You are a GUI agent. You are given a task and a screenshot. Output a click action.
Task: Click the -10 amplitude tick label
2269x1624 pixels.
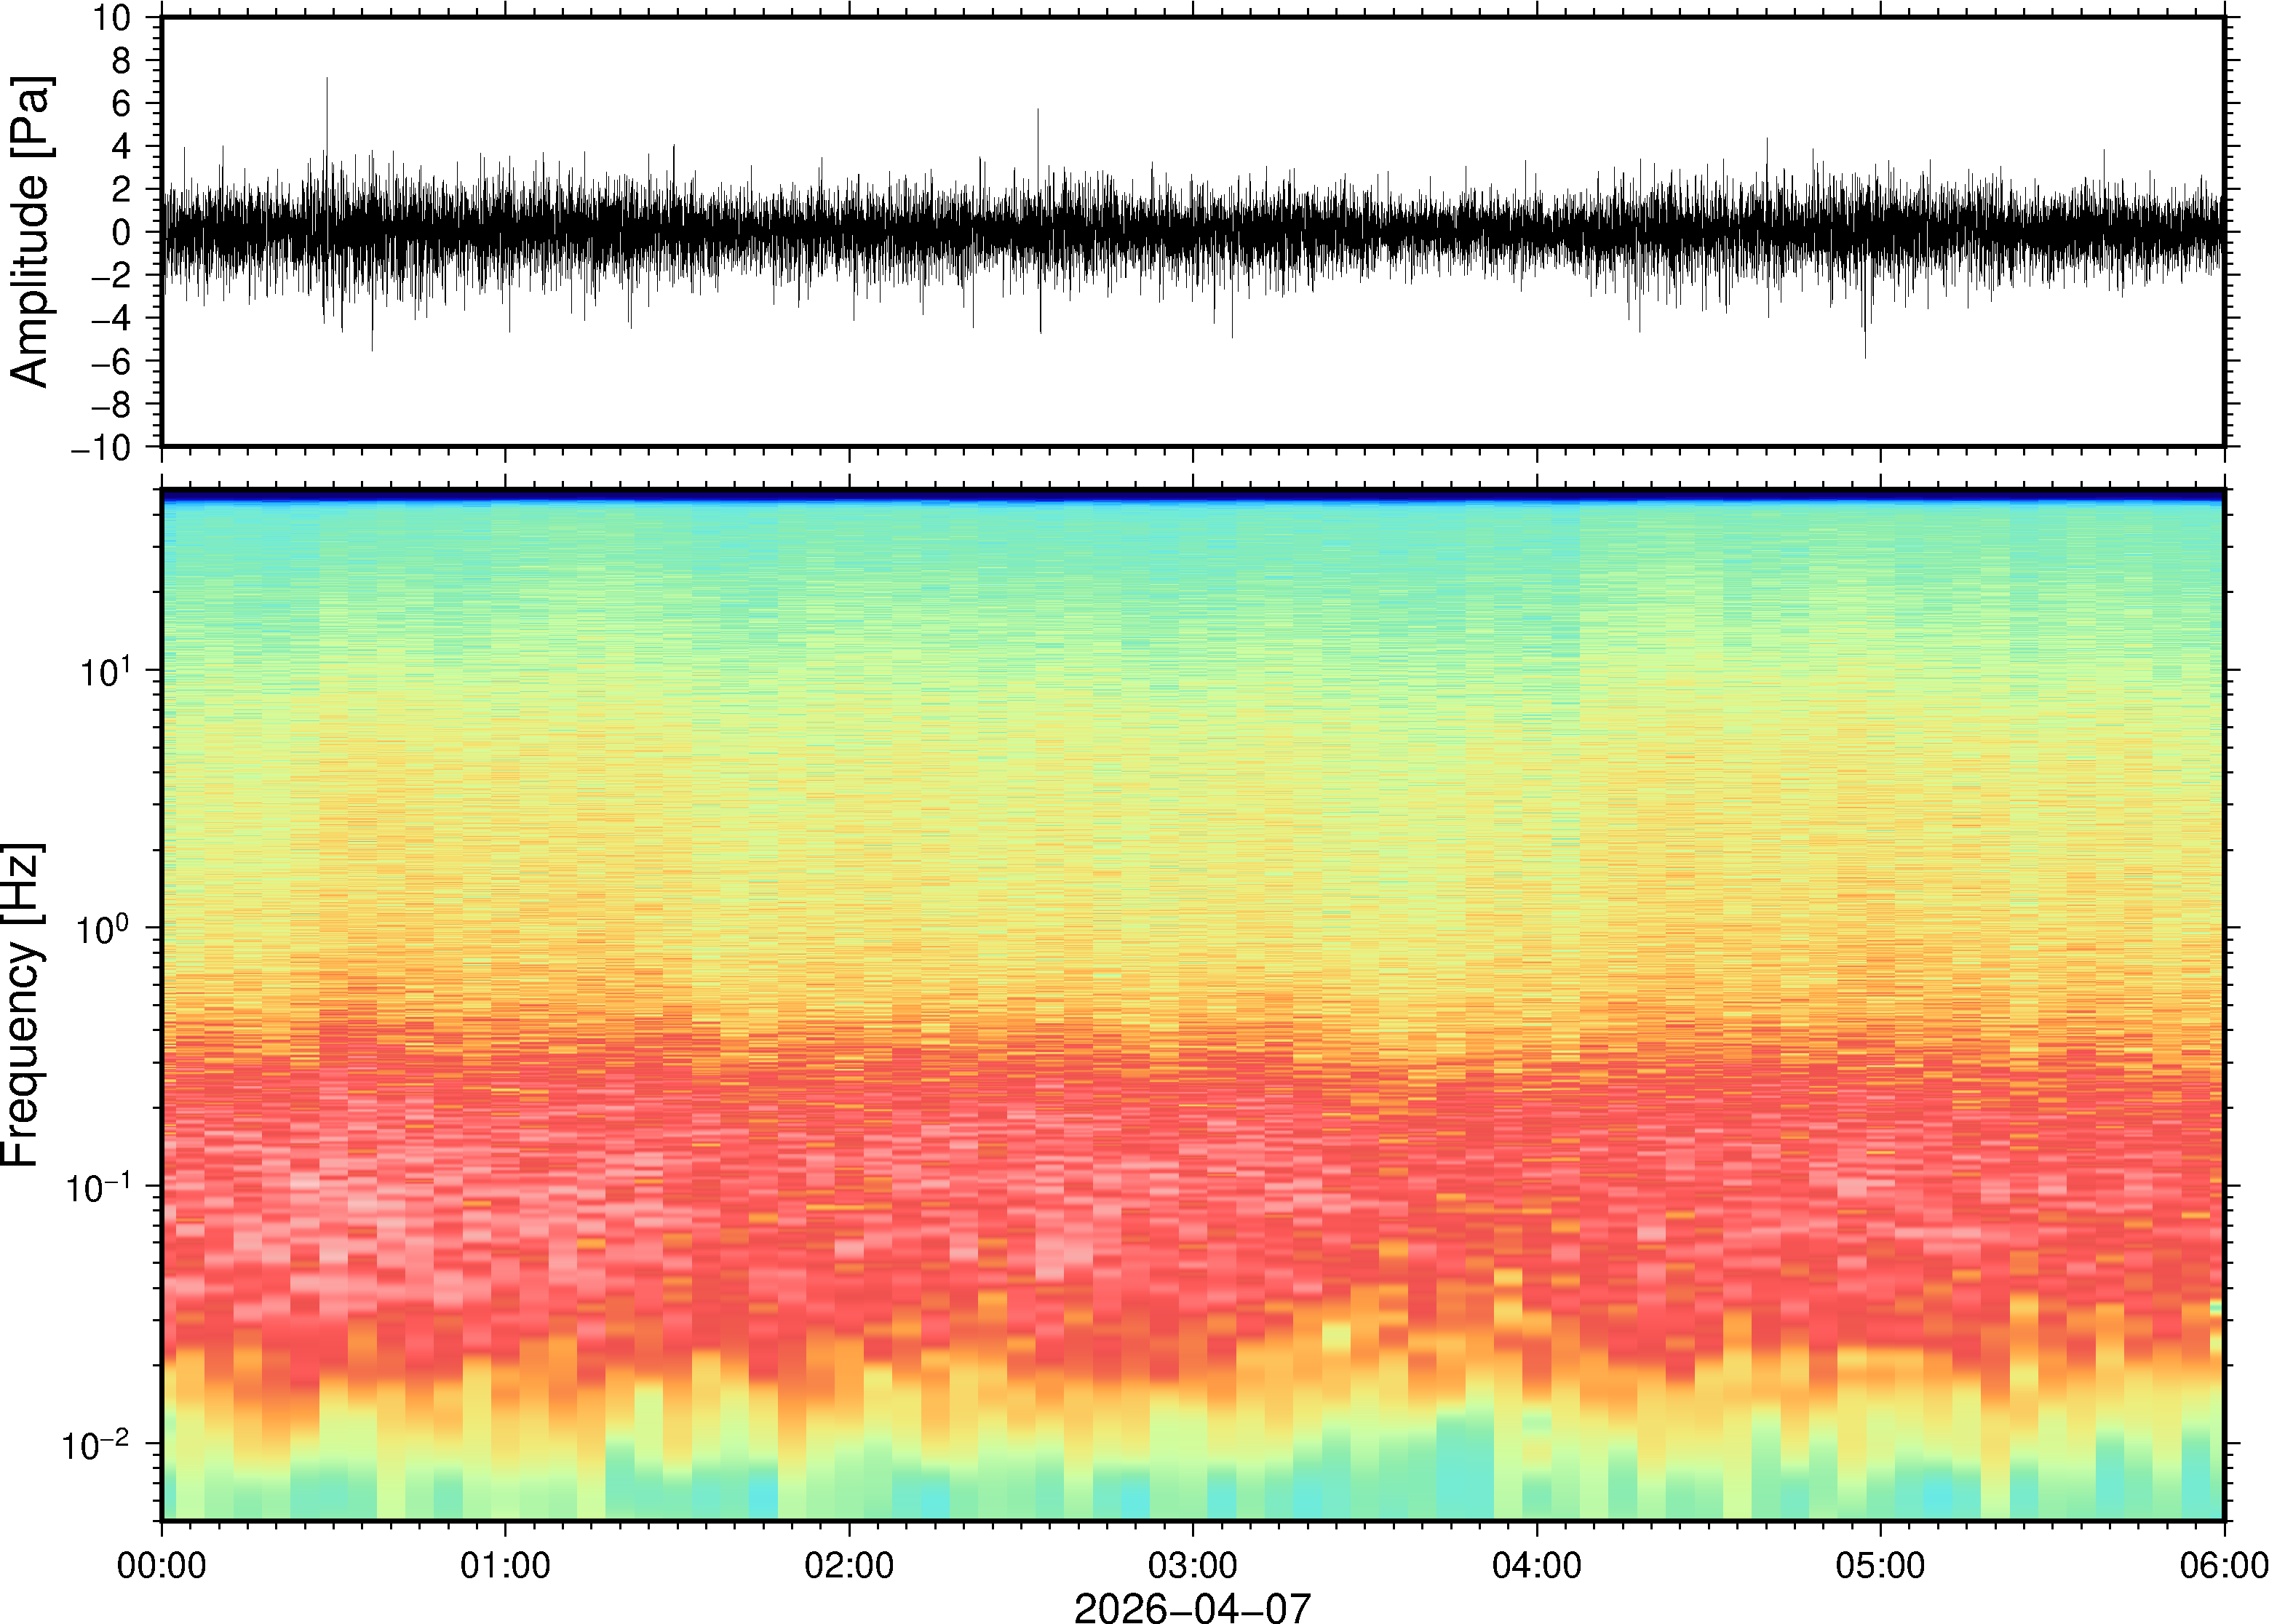(x=100, y=448)
